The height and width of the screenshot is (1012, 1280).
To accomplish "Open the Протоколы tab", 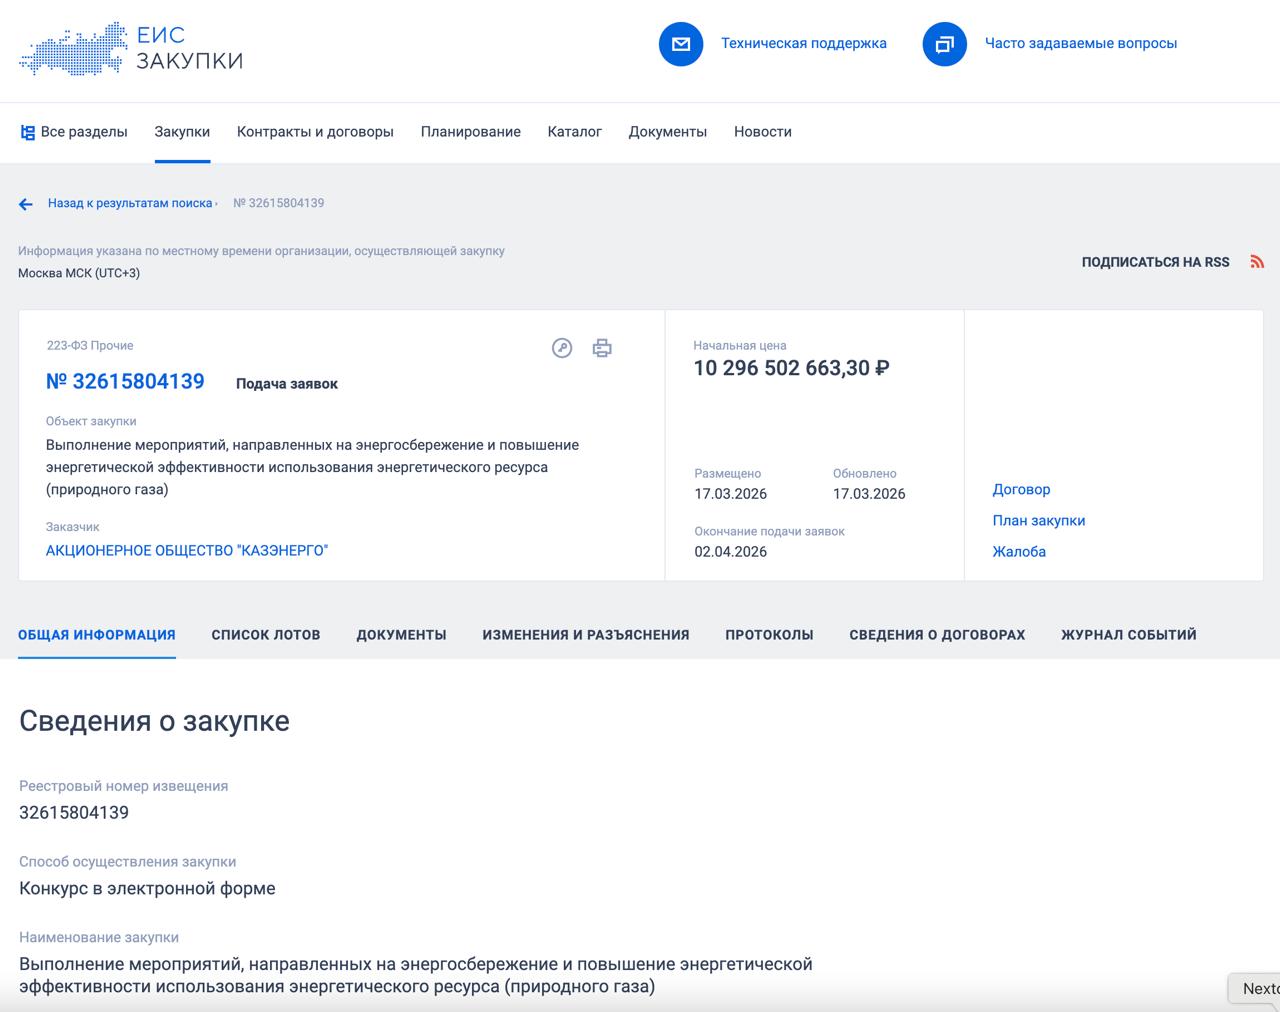I will [x=769, y=635].
